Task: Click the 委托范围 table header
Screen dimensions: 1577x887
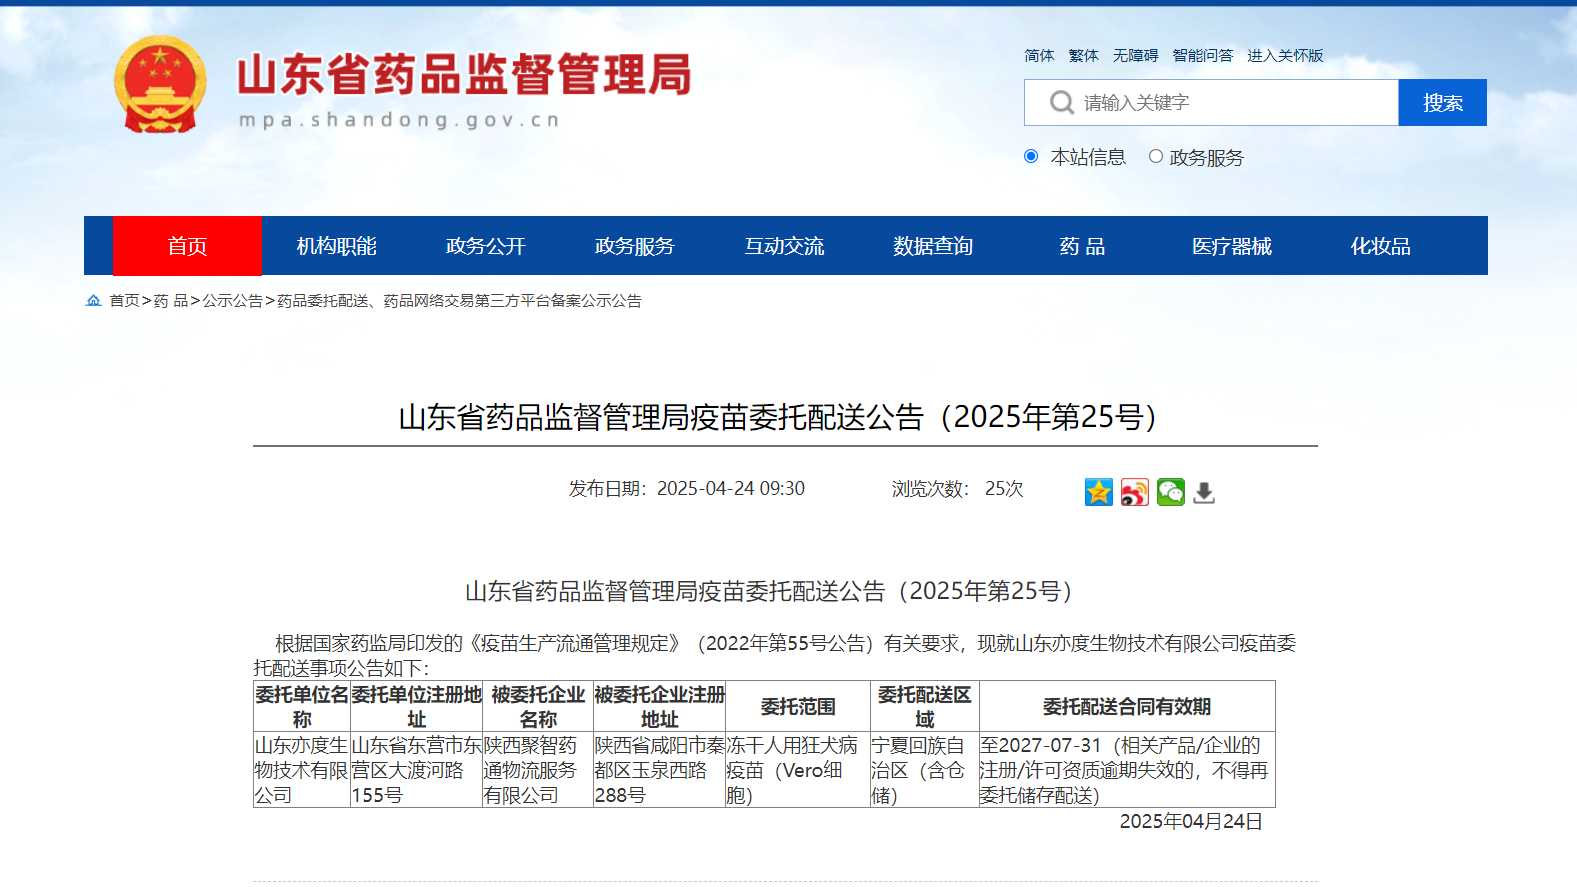Action: pyautogui.click(x=798, y=707)
